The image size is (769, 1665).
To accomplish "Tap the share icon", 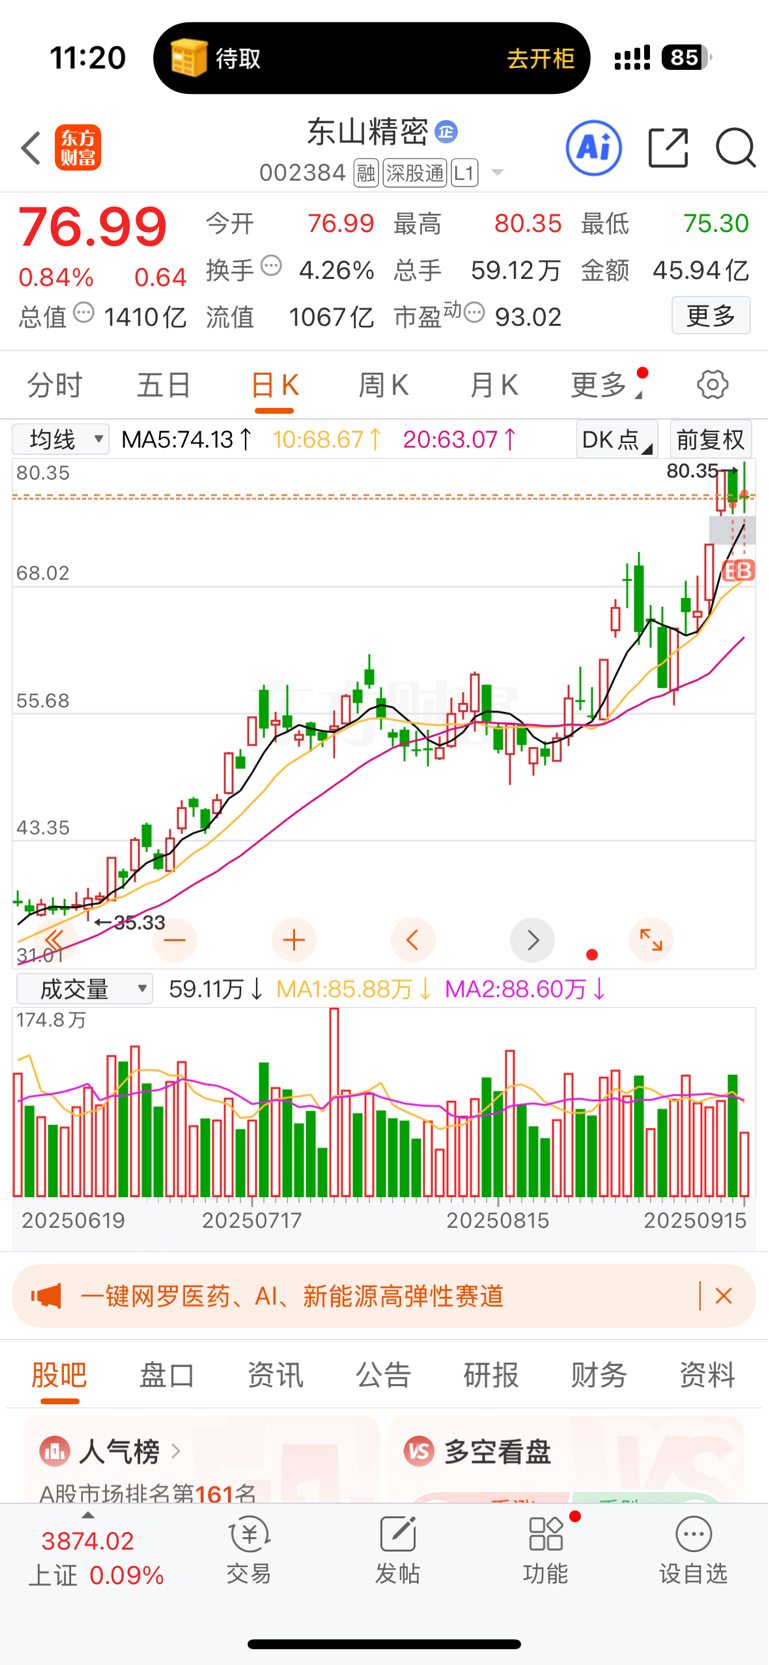I will tap(668, 148).
